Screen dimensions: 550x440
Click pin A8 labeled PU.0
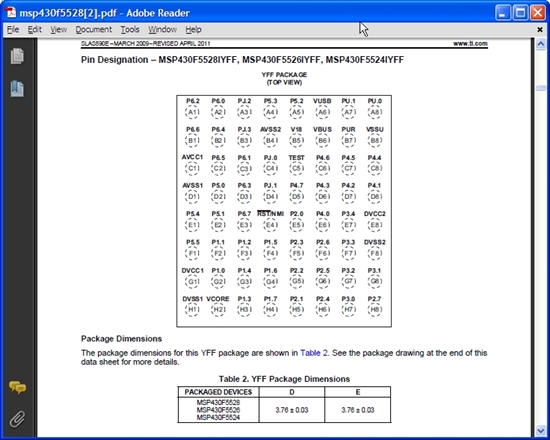(x=375, y=112)
